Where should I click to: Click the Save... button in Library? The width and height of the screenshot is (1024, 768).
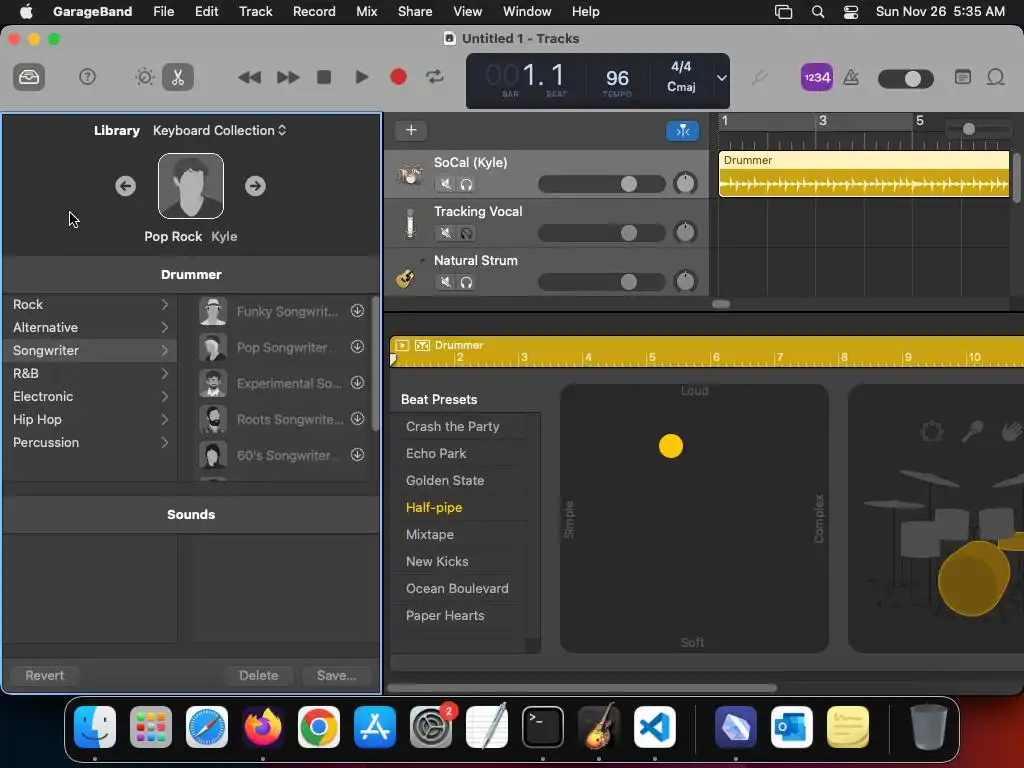(x=336, y=675)
